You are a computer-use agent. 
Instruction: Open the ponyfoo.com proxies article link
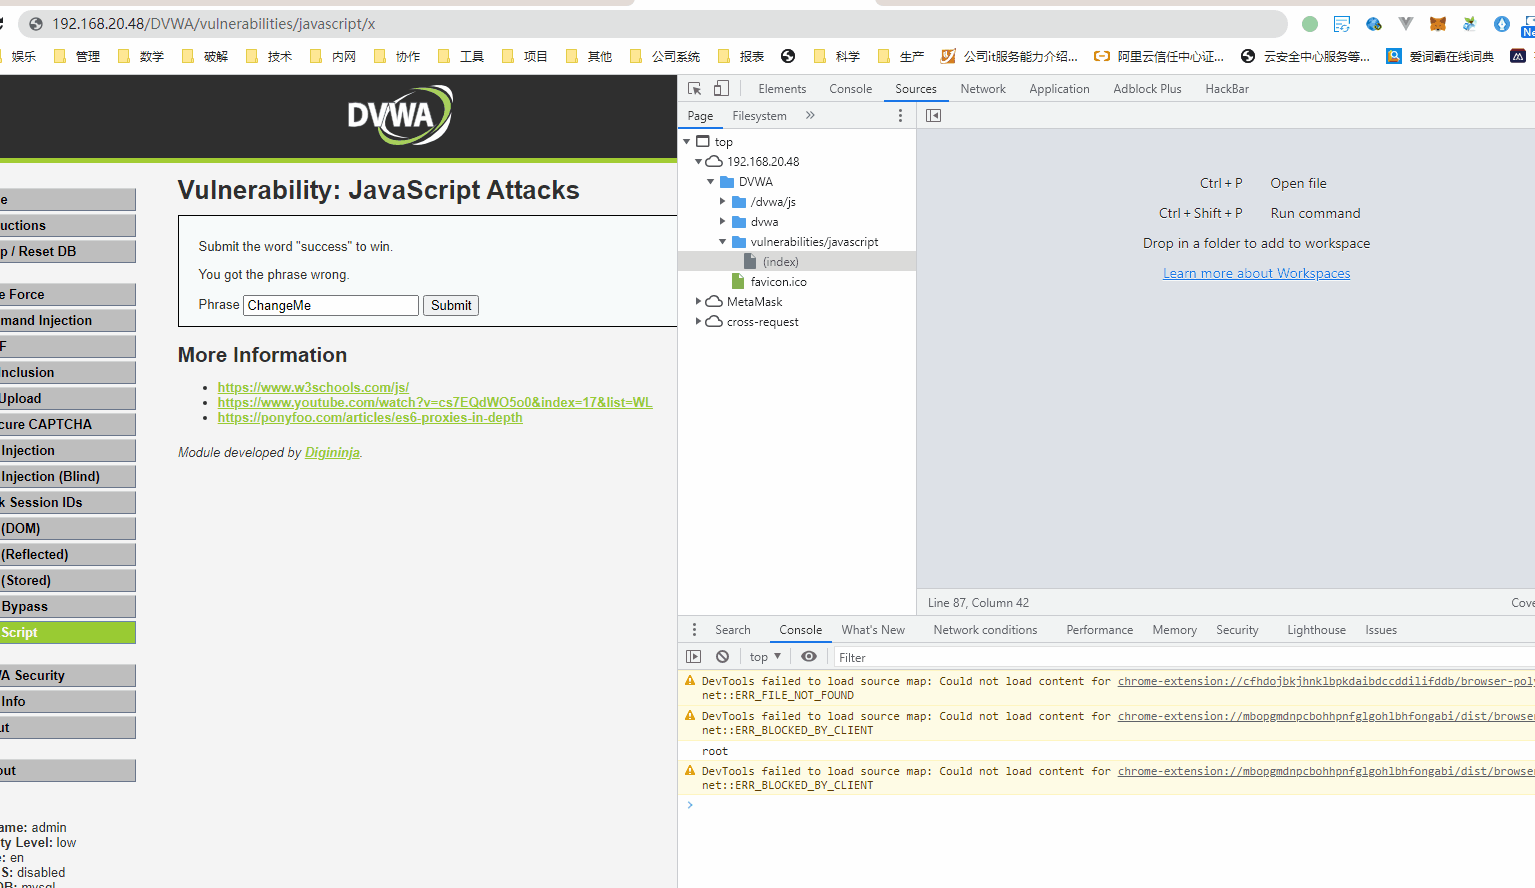tap(370, 417)
